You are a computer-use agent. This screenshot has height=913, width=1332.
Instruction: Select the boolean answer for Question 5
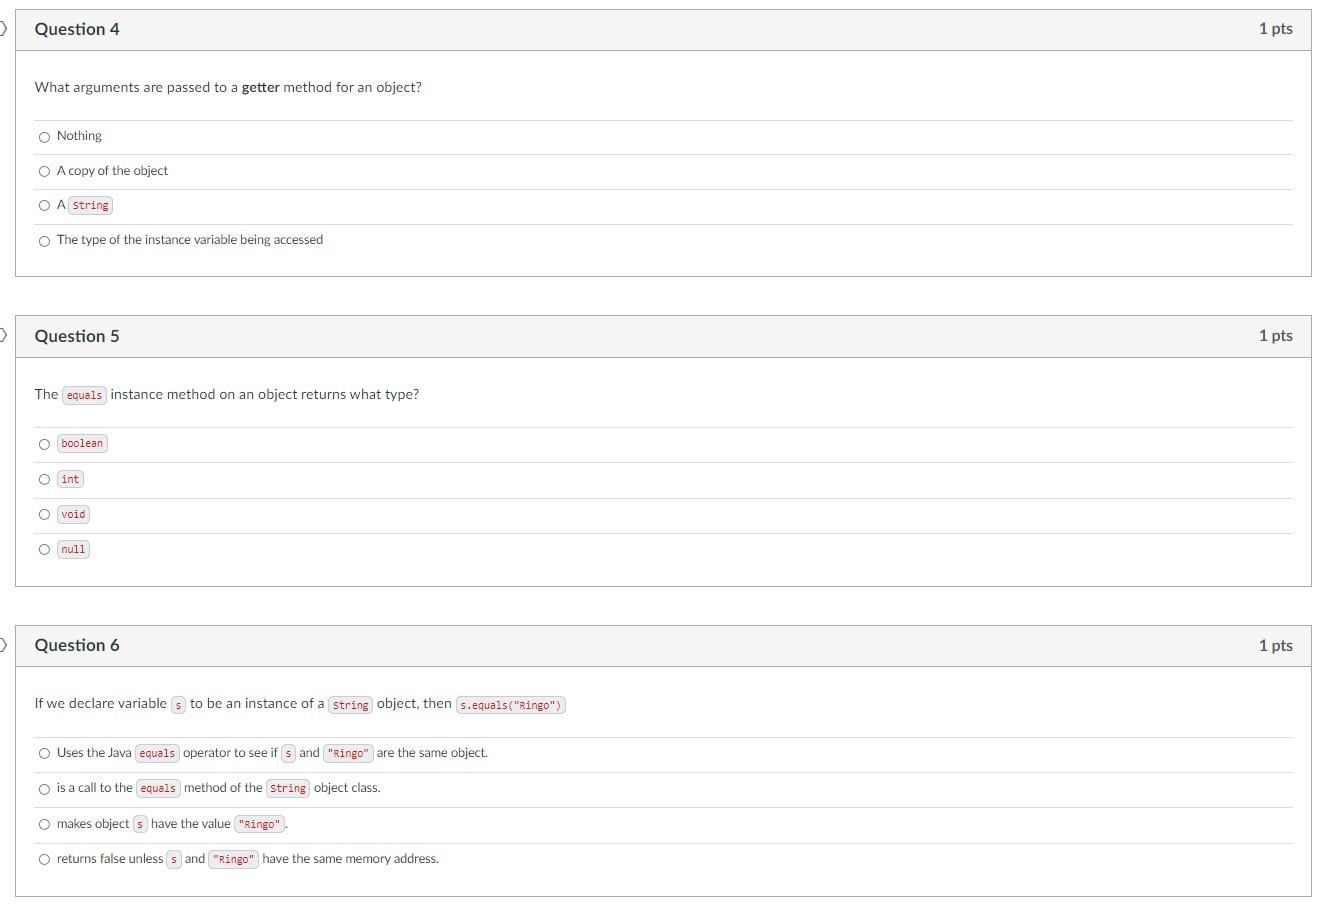pos(44,445)
